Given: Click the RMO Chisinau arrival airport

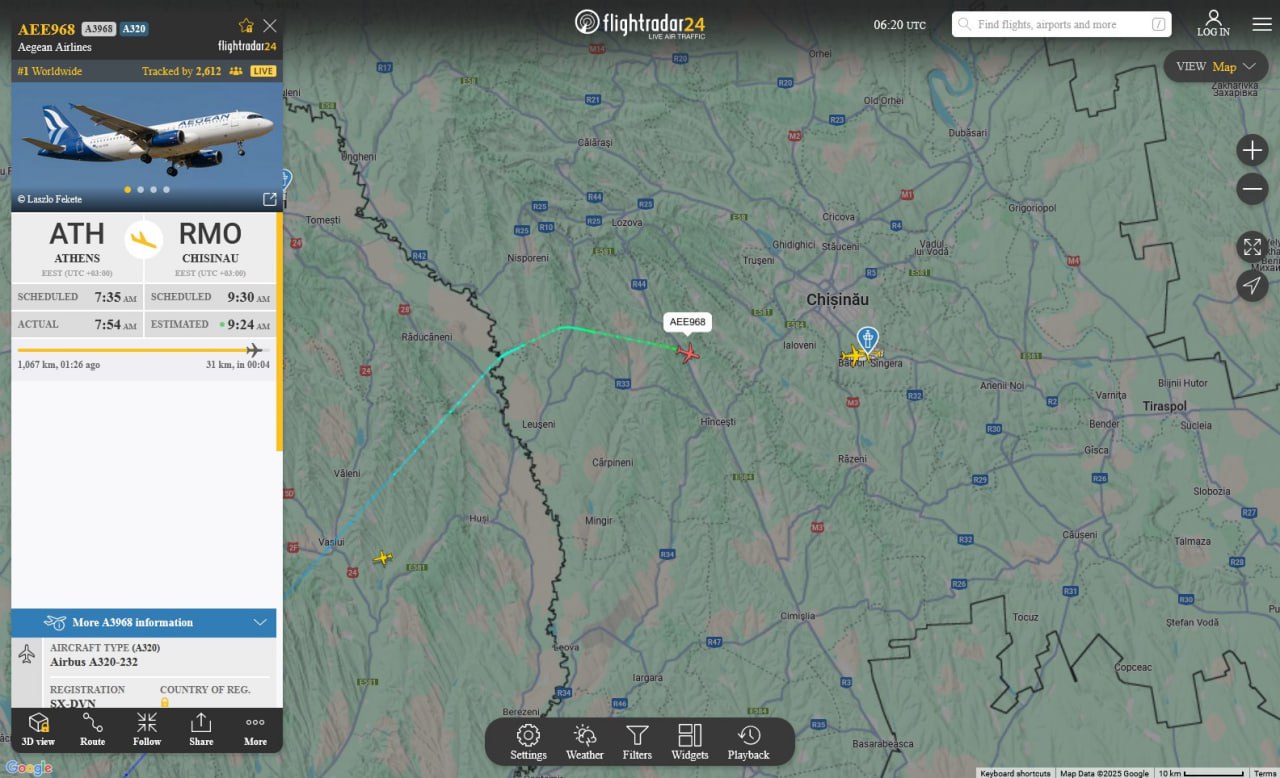Looking at the screenshot, I should click(x=210, y=247).
